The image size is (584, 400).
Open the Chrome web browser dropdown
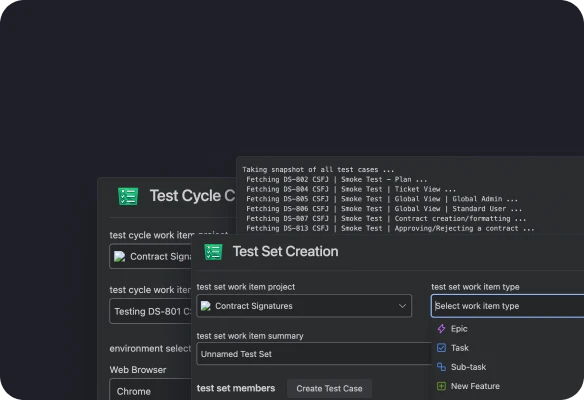coord(150,389)
